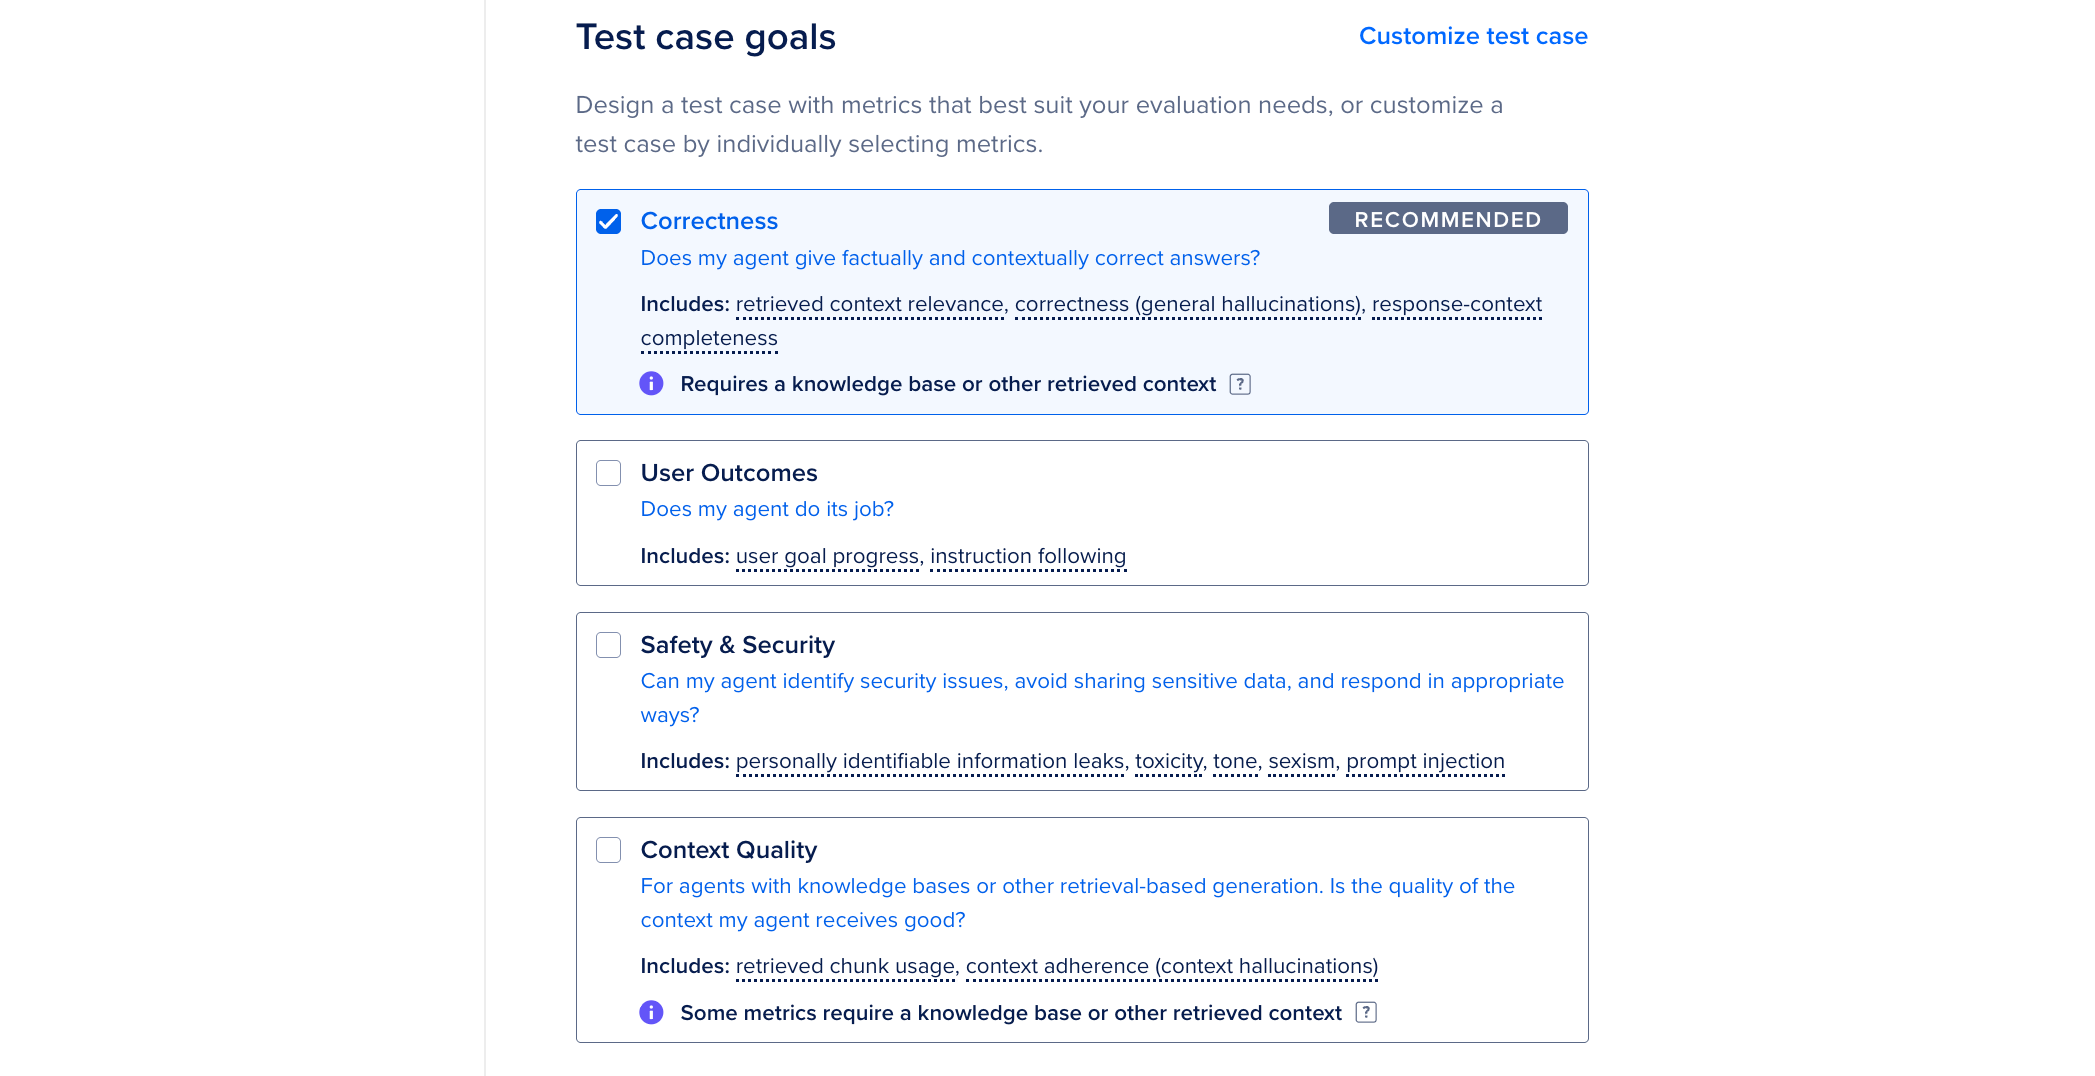This screenshot has width=2095, height=1076.
Task: View the retrieved chunk usage metric
Action: click(x=845, y=966)
